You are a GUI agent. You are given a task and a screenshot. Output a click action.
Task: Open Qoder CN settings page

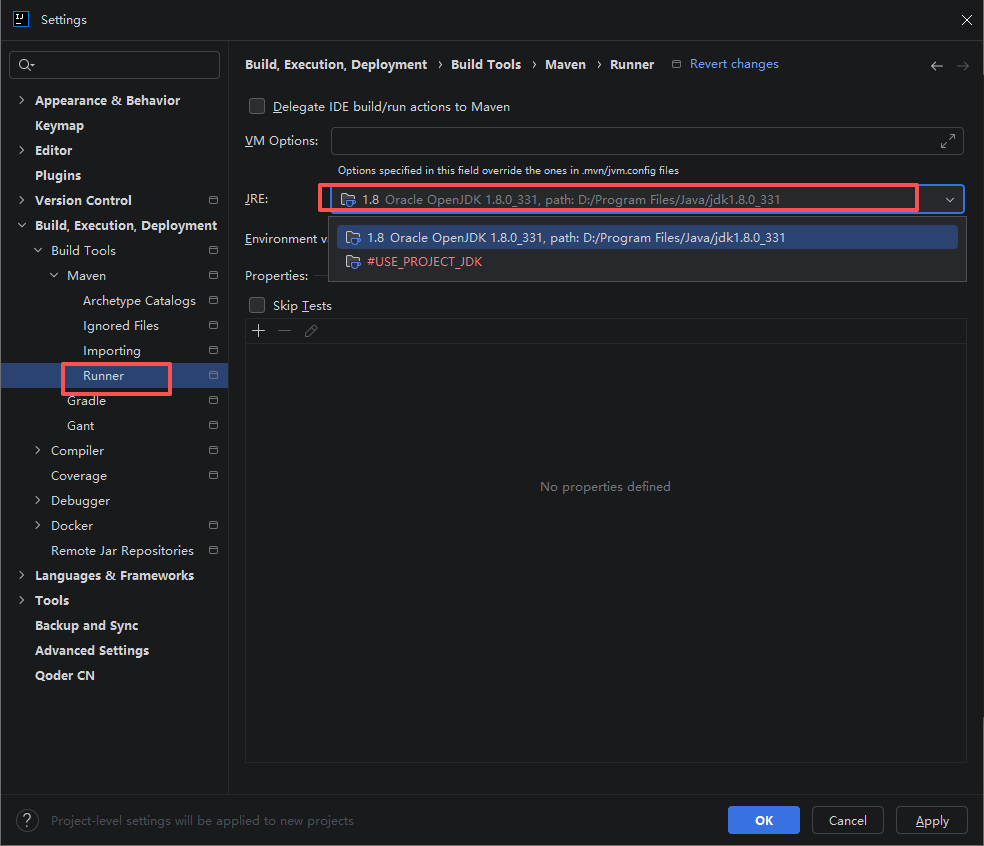(65, 676)
